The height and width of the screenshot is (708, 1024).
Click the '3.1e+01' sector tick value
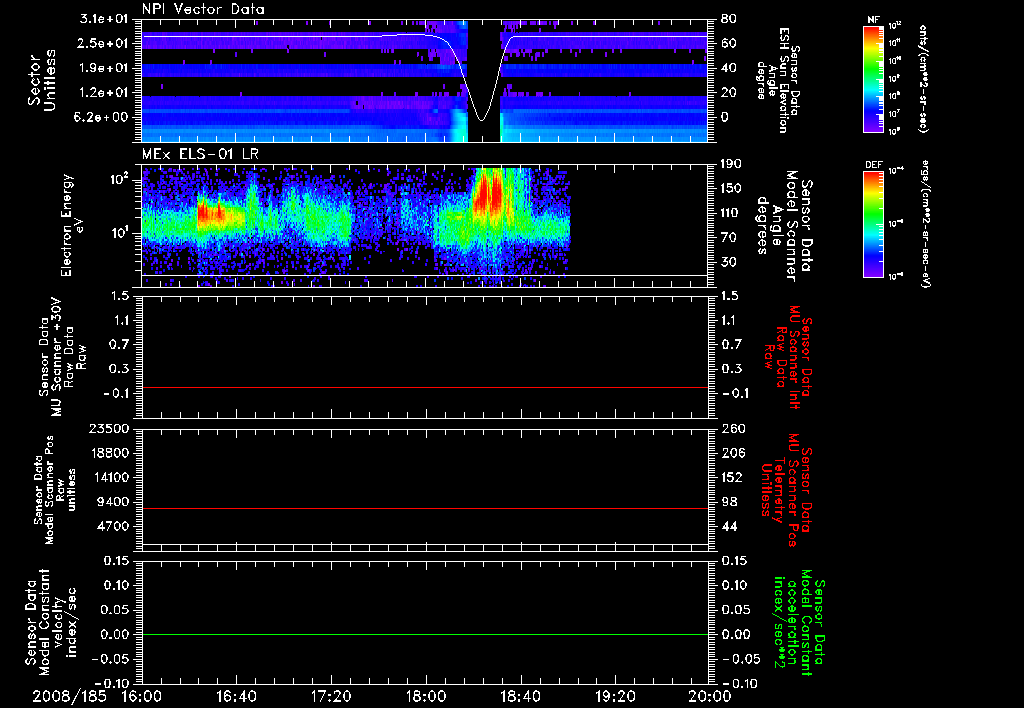[102, 19]
